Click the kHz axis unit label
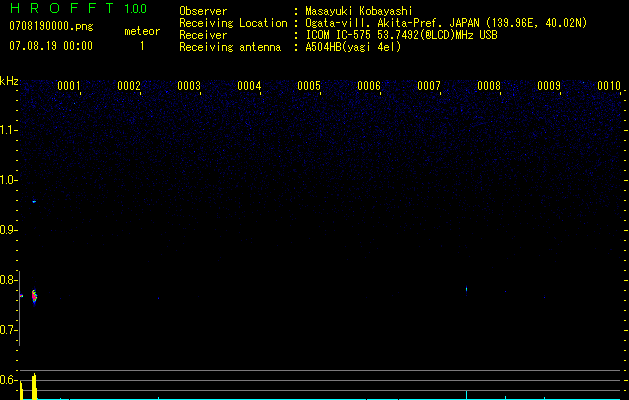 [x=9, y=81]
